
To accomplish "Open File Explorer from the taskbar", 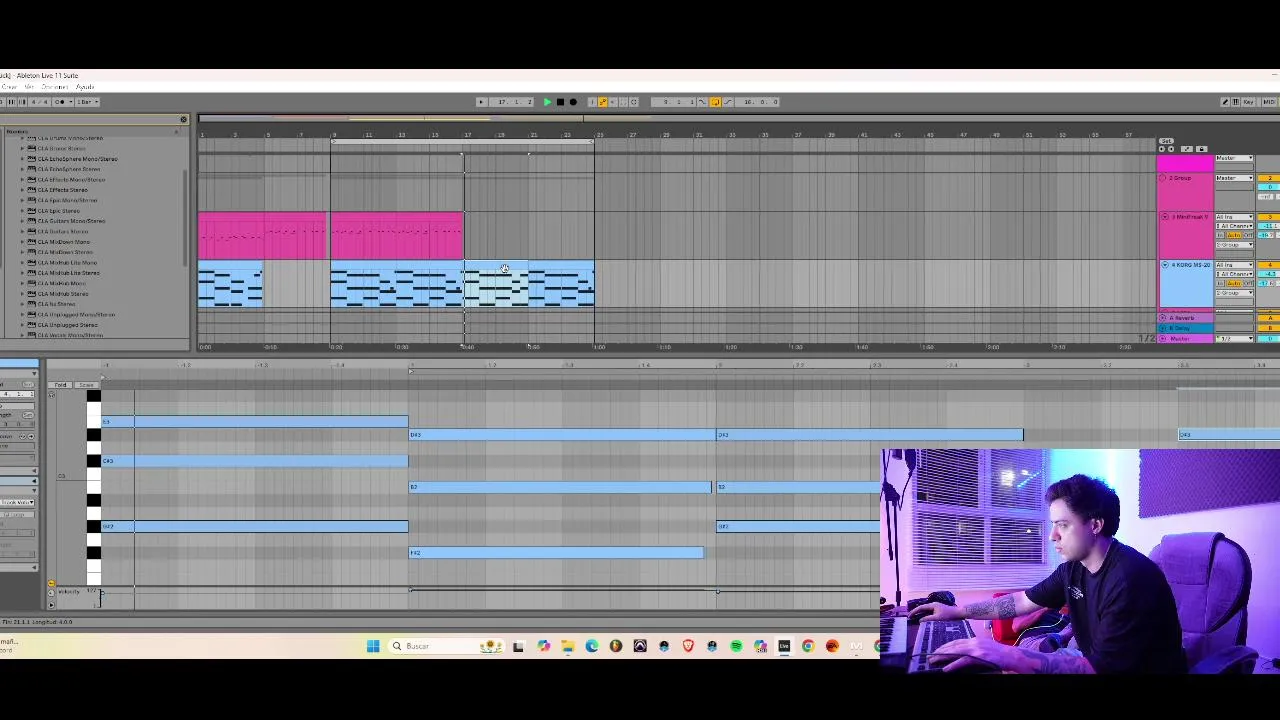I will tap(567, 646).
